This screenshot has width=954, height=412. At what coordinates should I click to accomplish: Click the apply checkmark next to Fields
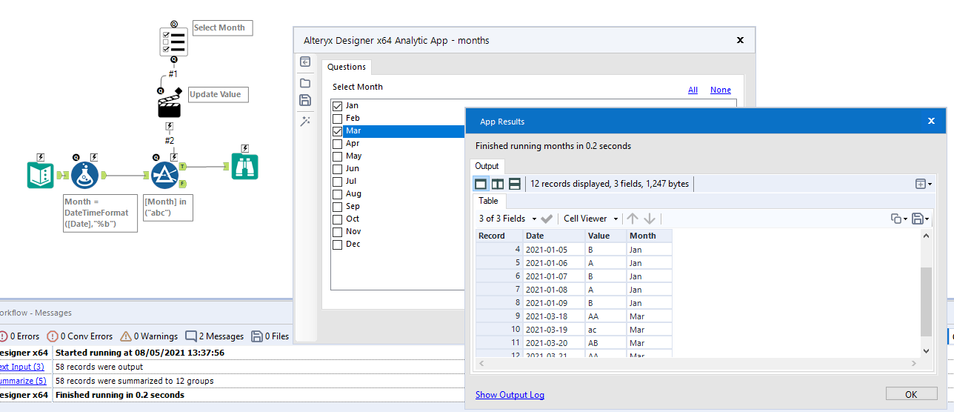coord(546,218)
